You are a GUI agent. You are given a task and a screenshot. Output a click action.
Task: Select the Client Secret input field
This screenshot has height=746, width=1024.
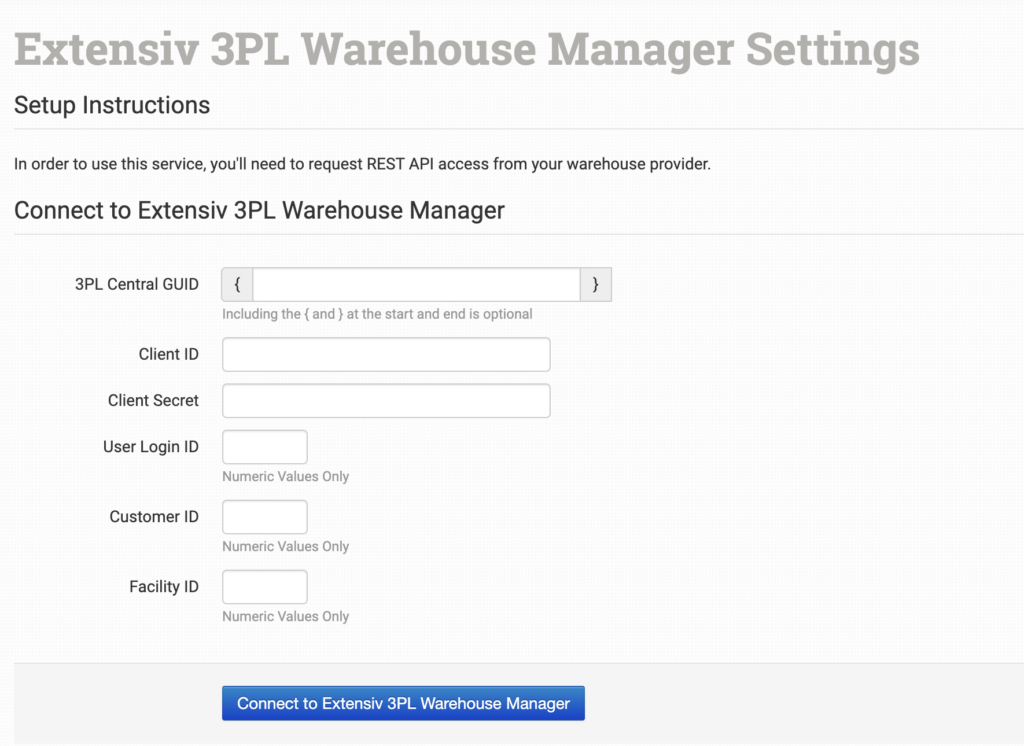tap(386, 401)
